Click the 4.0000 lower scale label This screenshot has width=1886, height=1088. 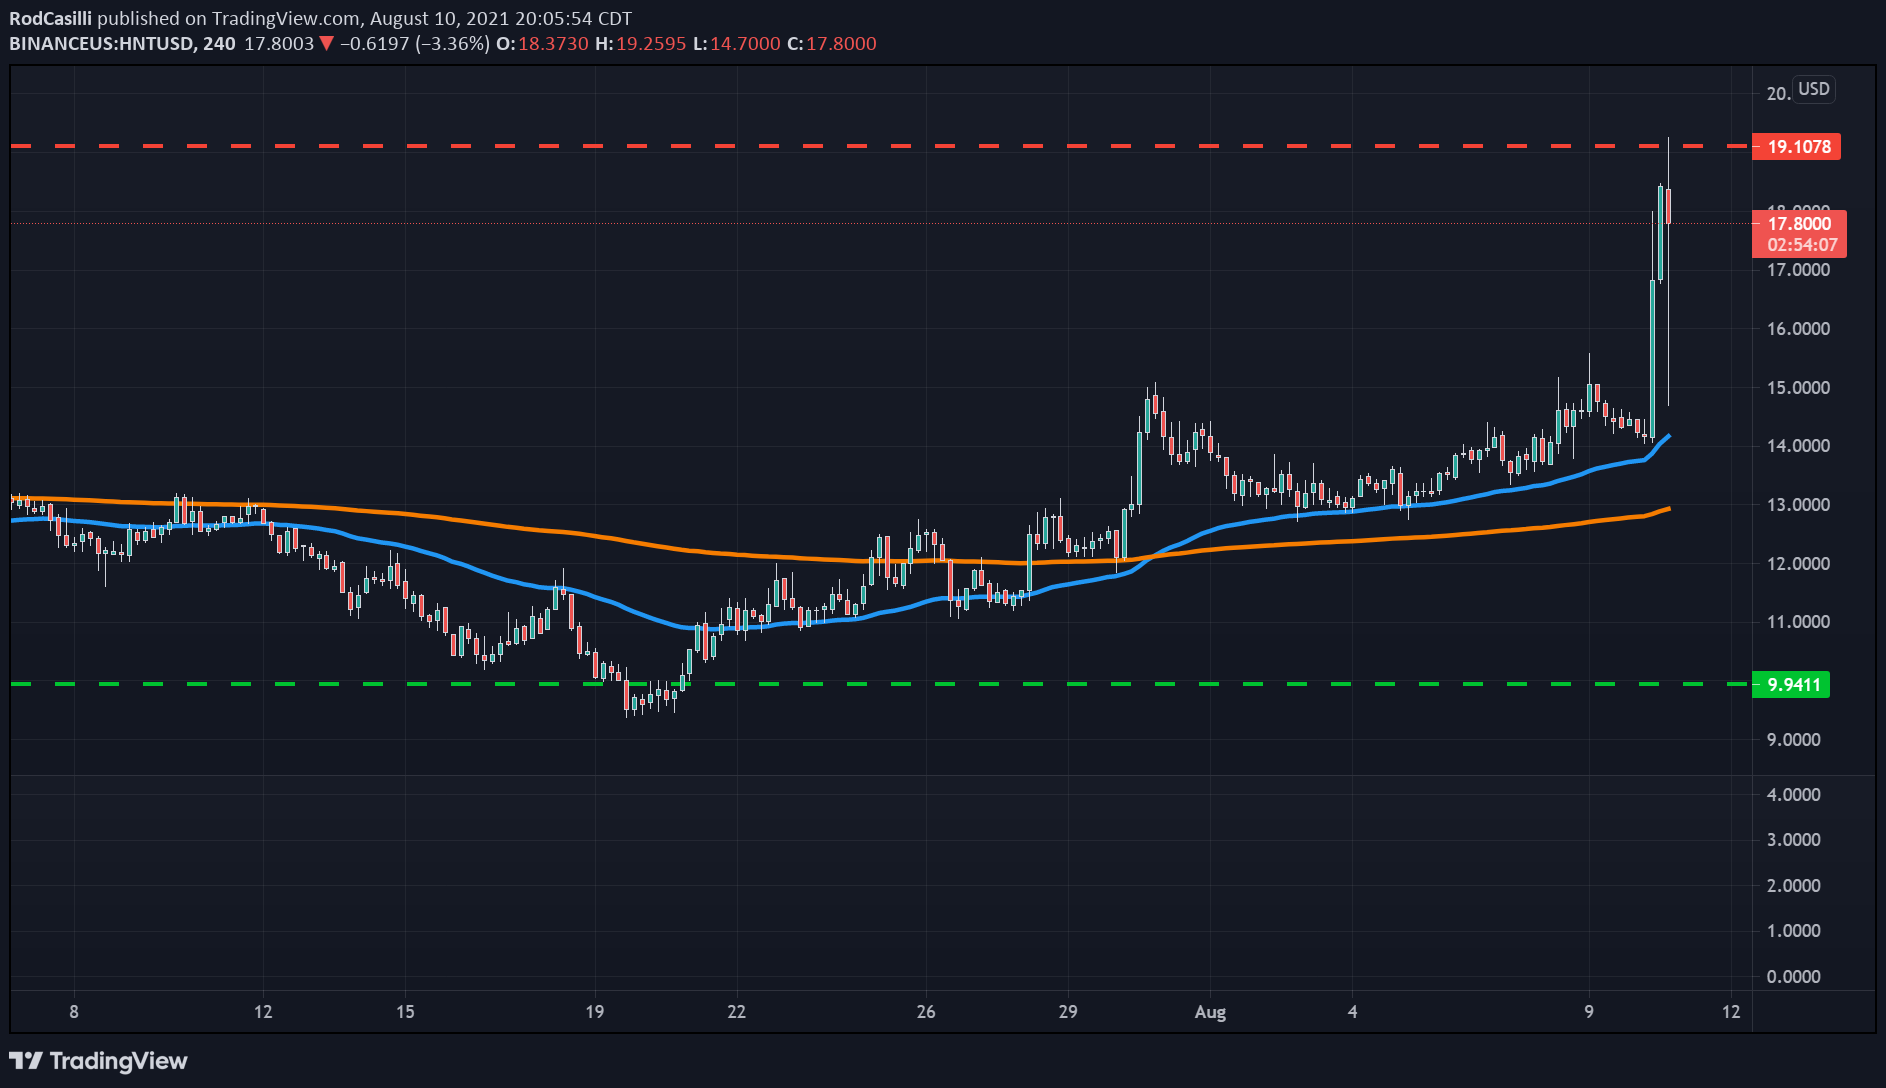(x=1794, y=795)
